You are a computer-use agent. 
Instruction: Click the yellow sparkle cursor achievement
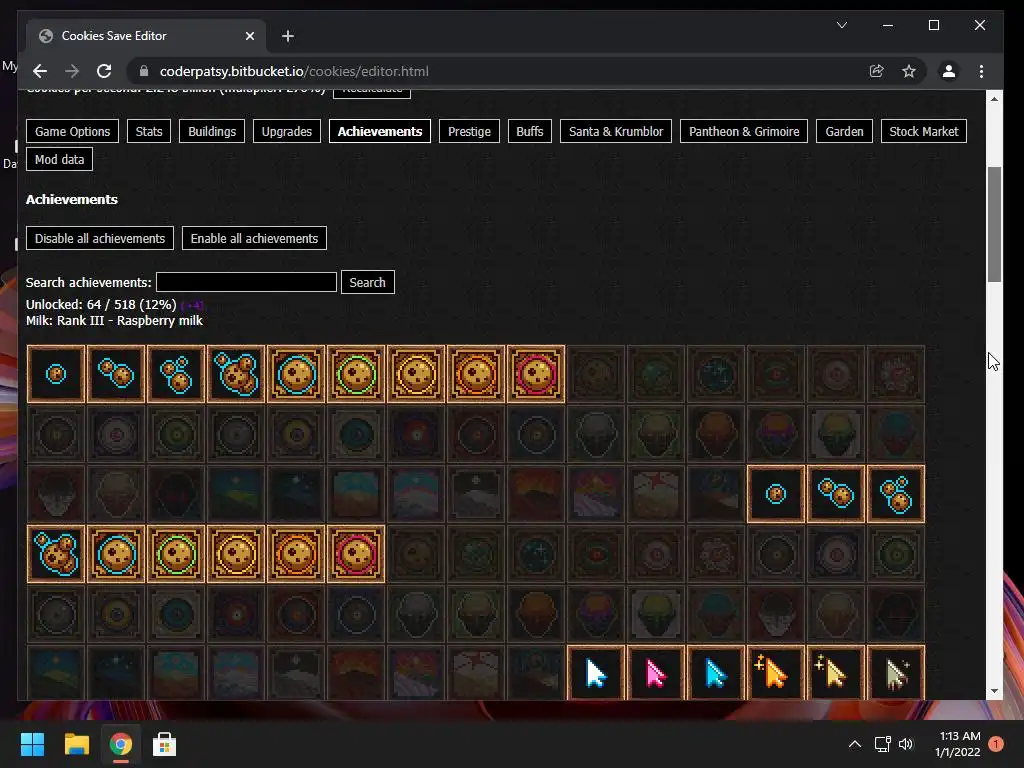tap(836, 673)
